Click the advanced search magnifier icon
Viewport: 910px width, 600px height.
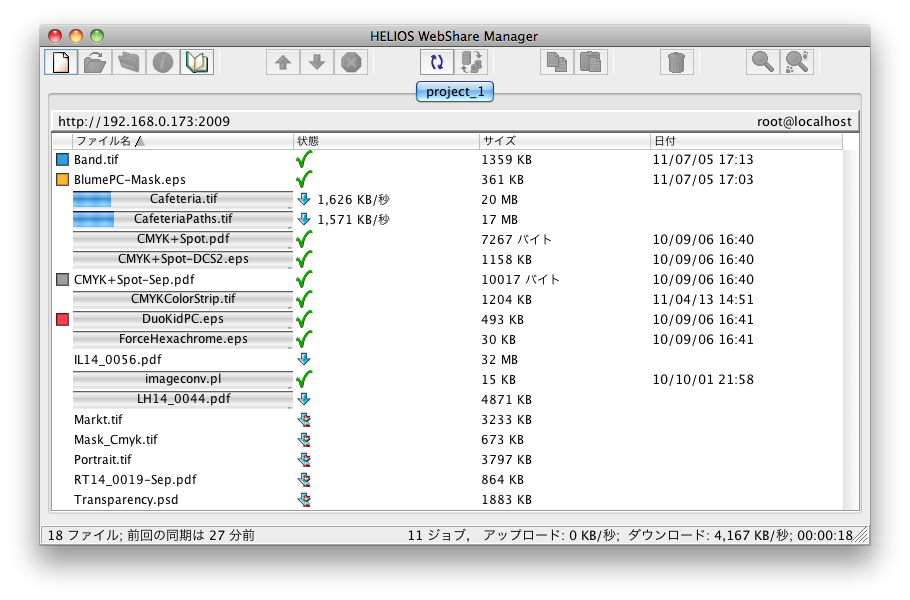coord(797,62)
